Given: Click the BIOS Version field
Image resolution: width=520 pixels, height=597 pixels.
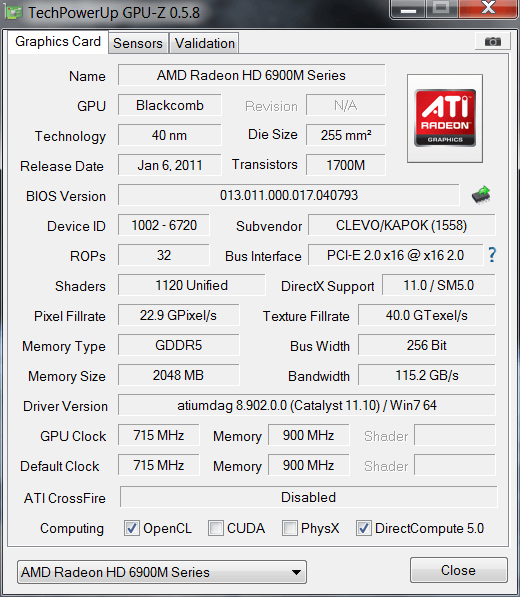Looking at the screenshot, I should click(x=289, y=195).
